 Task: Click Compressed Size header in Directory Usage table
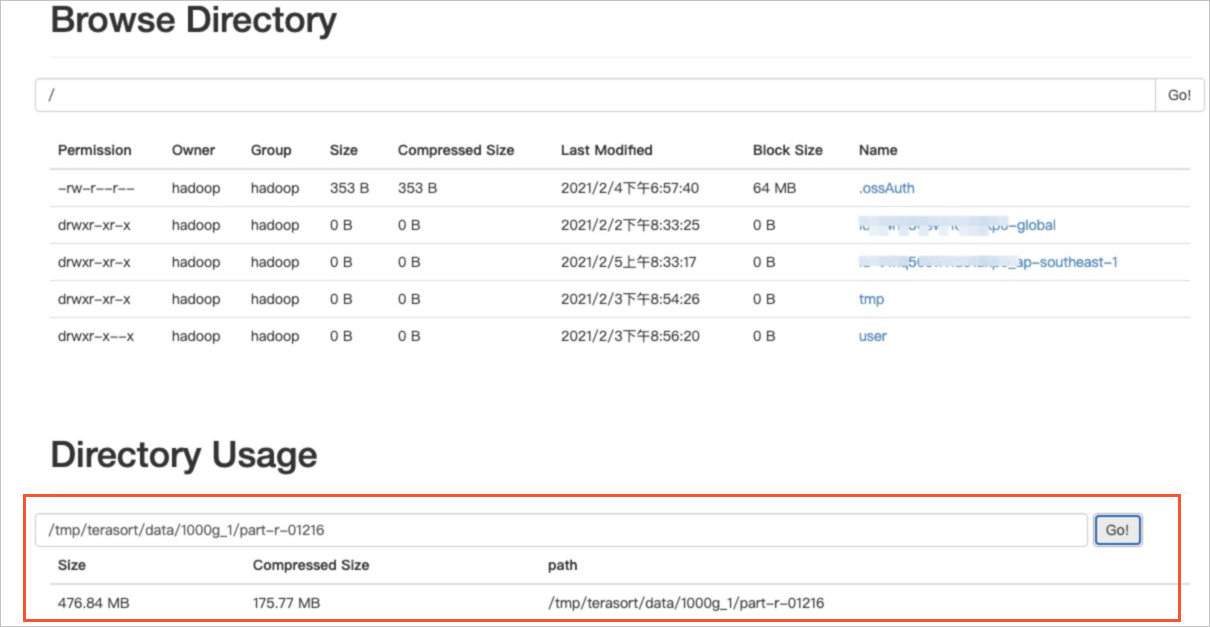[x=311, y=565]
